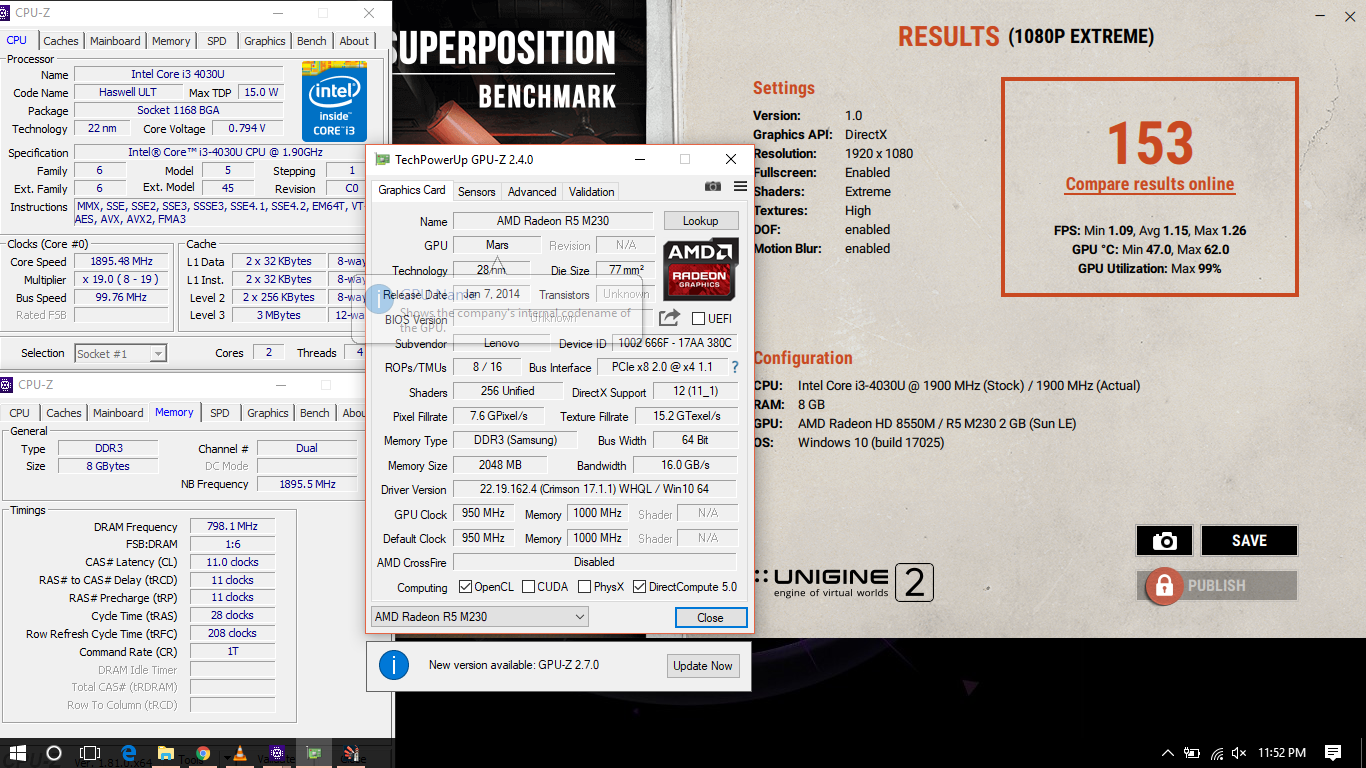Click the Close button in GPU-Z
Screen dimensions: 1366x768
point(710,617)
